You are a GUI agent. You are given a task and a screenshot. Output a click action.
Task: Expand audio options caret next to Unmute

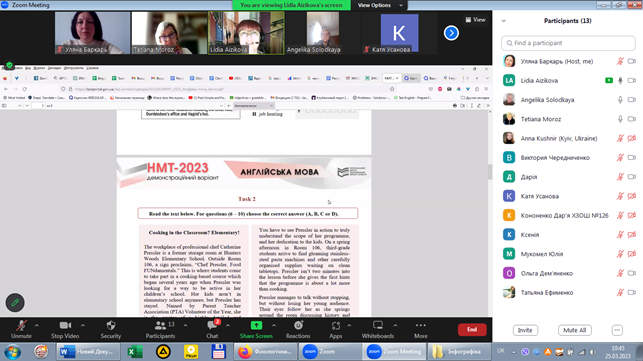(x=36, y=325)
